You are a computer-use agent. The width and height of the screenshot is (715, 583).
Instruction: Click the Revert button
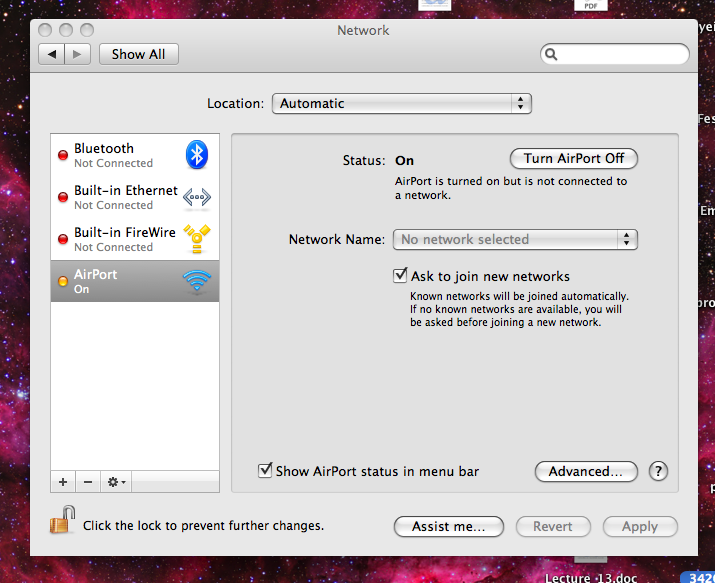coord(553,526)
